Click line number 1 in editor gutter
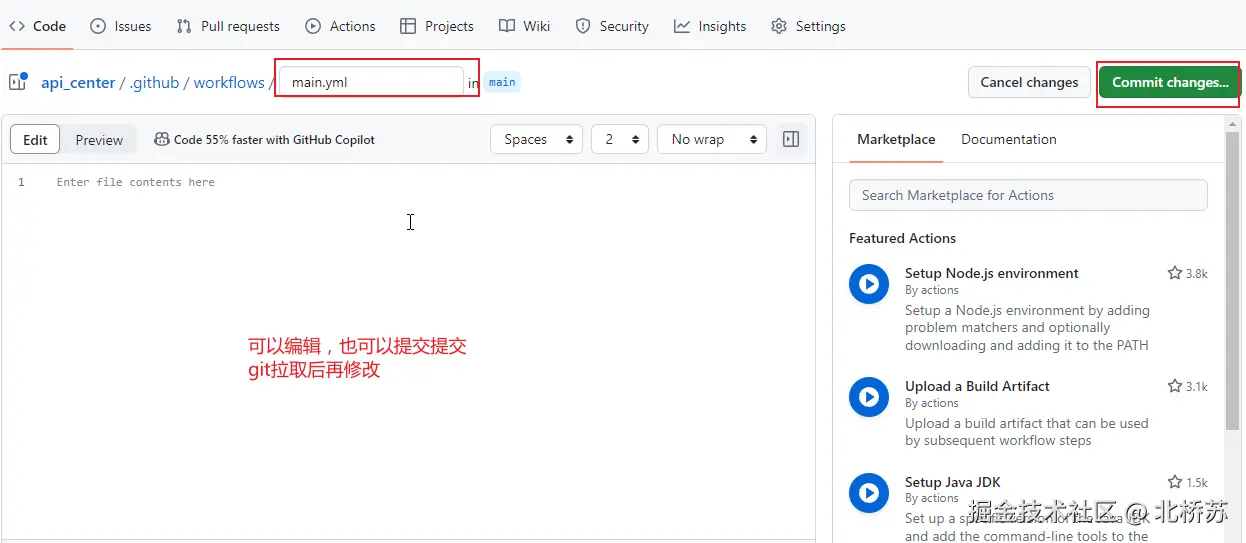 [21, 182]
